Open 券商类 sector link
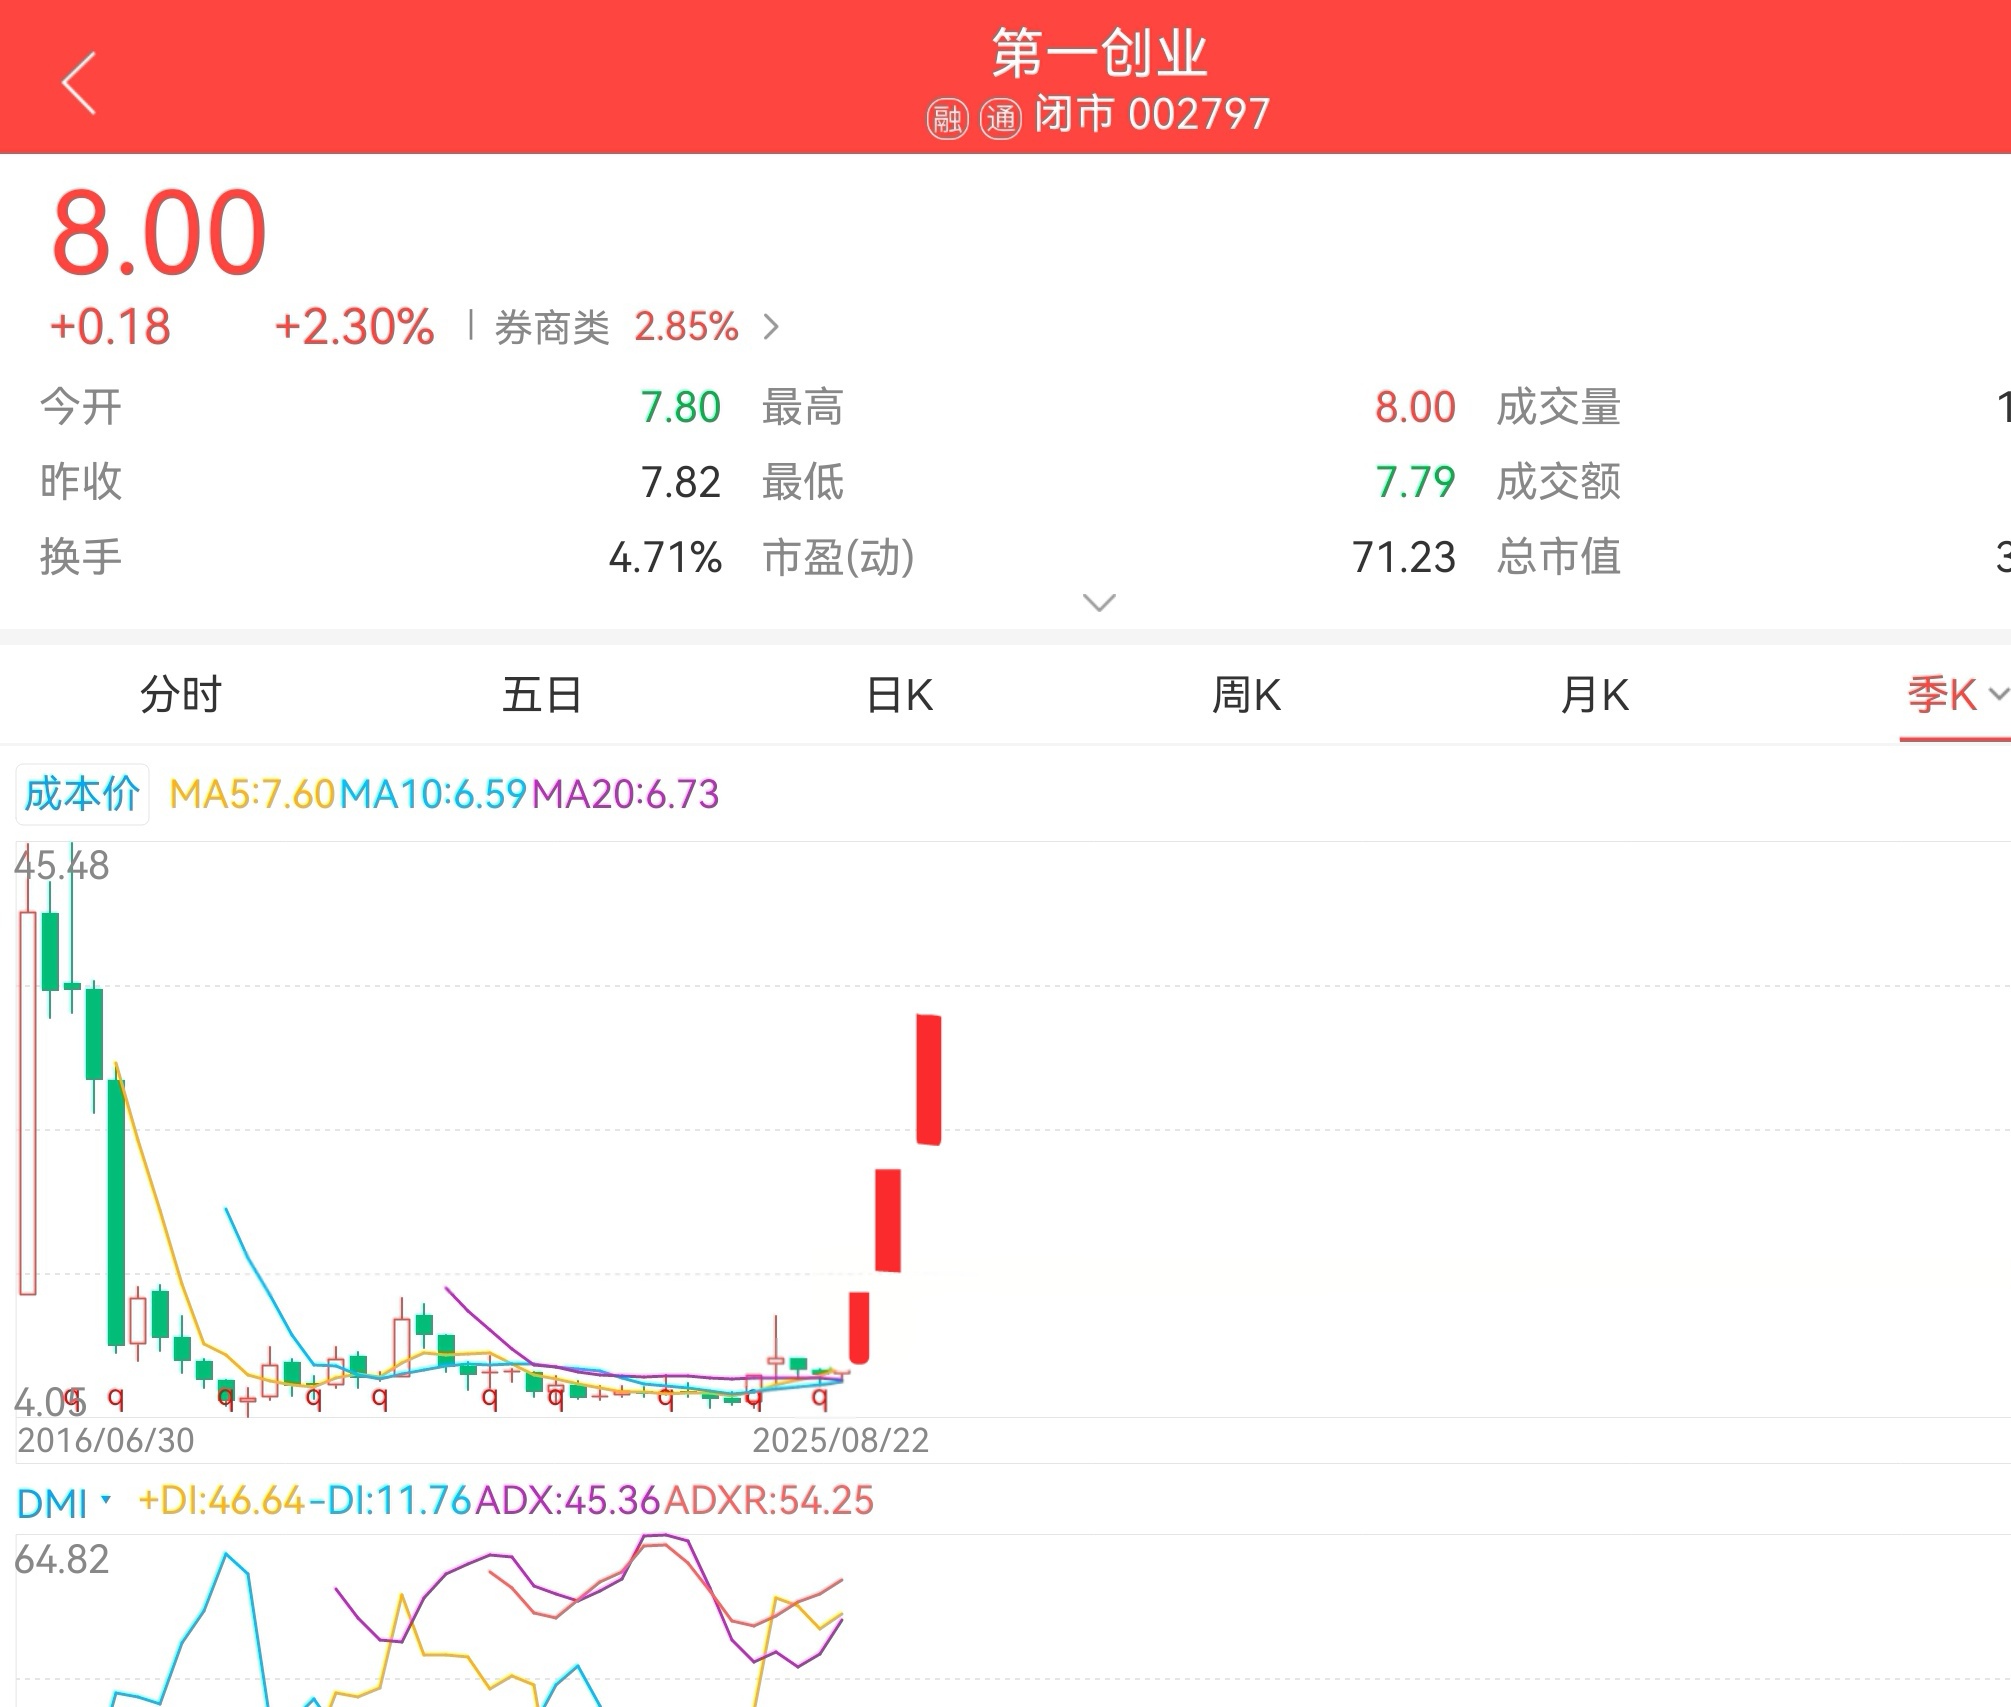This screenshot has height=1707, width=2011. (552, 327)
